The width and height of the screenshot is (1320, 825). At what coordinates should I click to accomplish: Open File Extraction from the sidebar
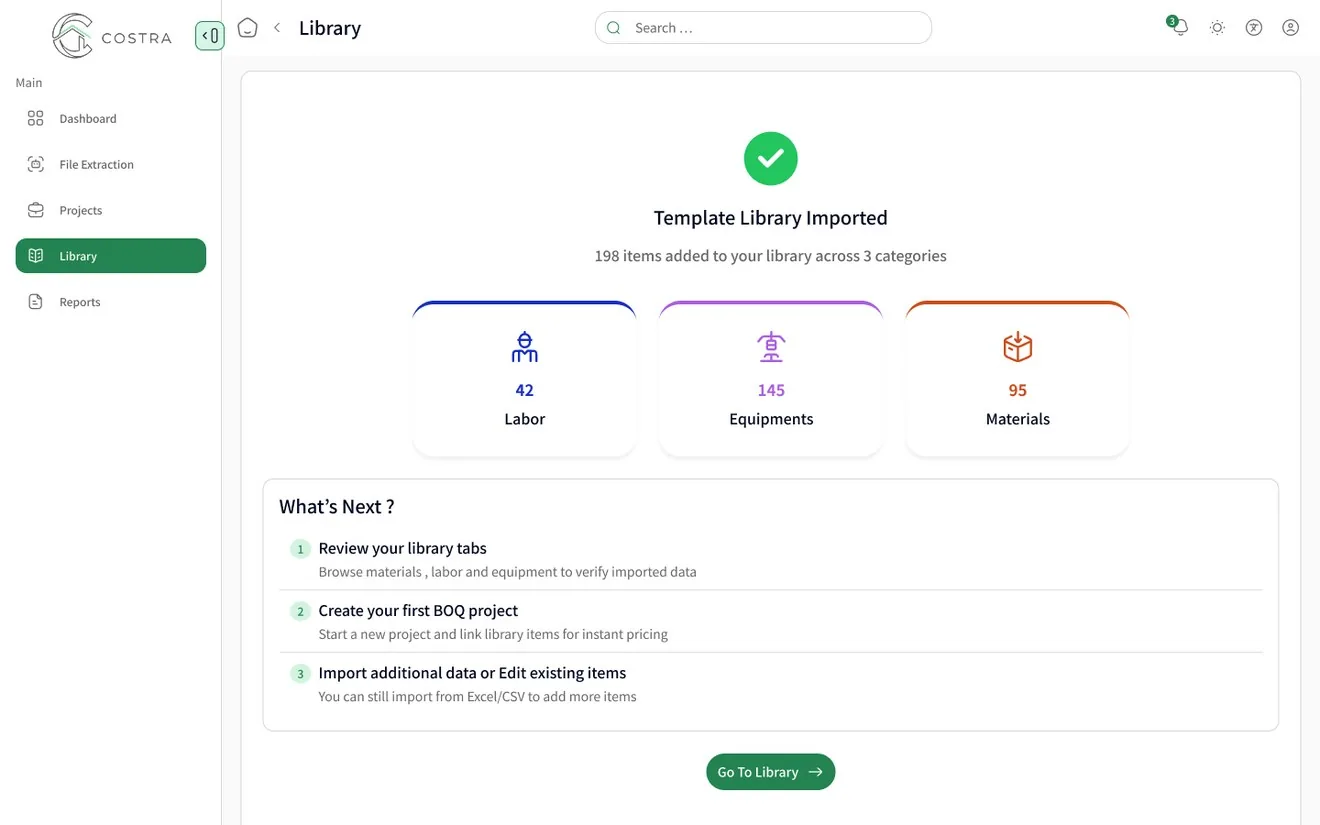click(x=111, y=164)
